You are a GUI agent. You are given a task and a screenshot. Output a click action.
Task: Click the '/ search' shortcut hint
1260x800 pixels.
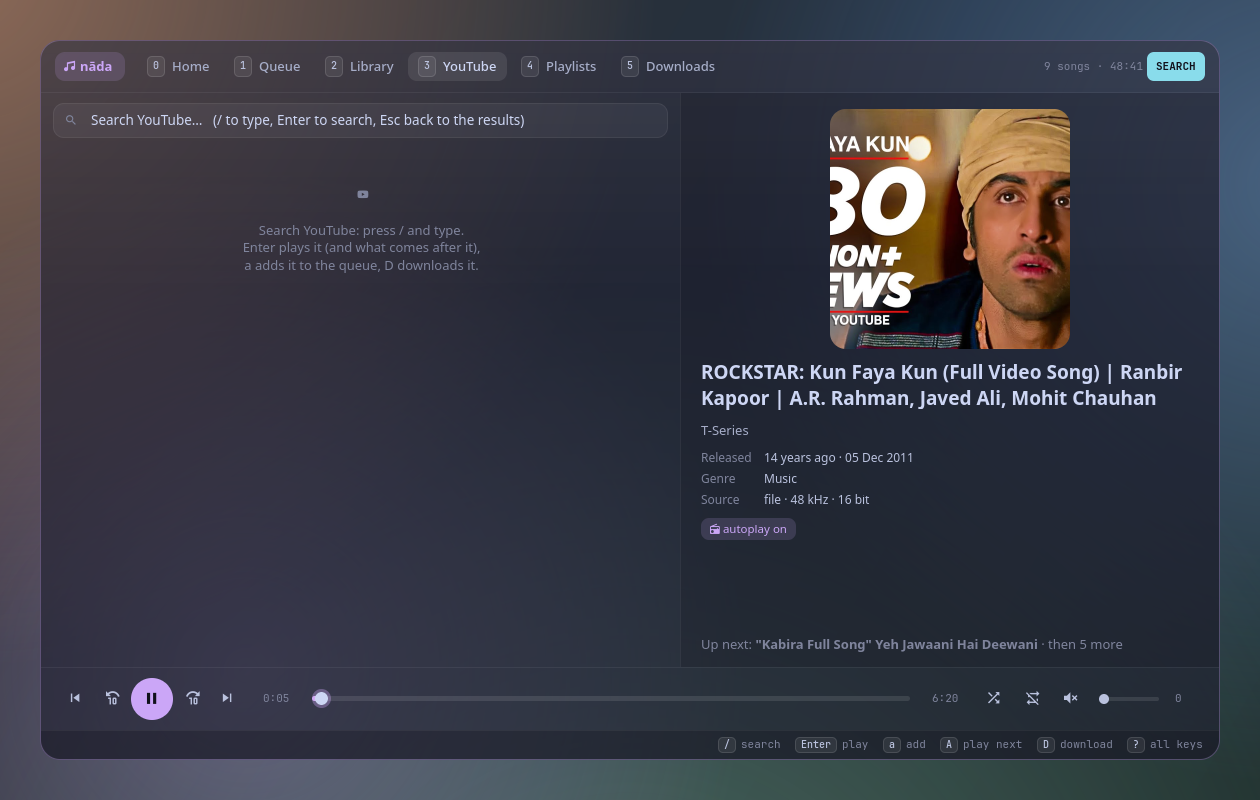coord(749,744)
